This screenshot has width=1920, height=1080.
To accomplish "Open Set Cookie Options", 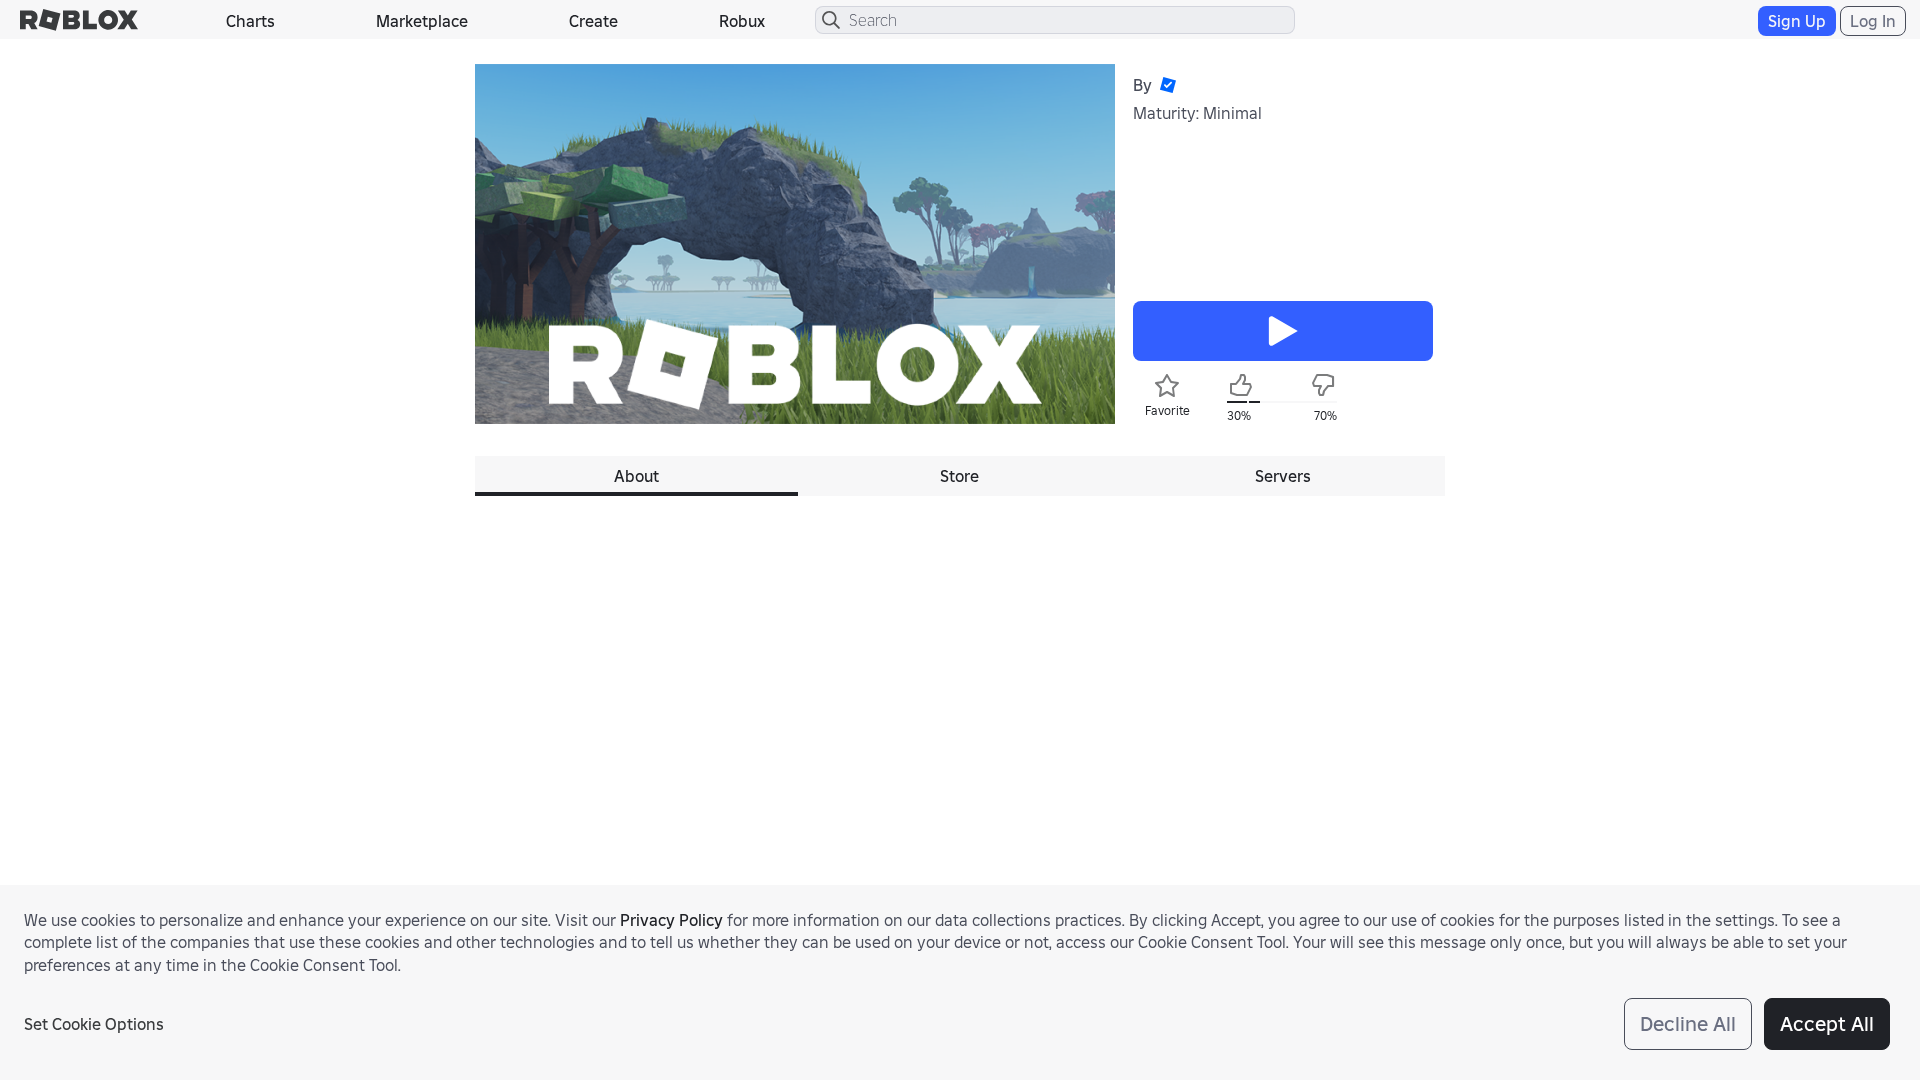I will 93,1024.
